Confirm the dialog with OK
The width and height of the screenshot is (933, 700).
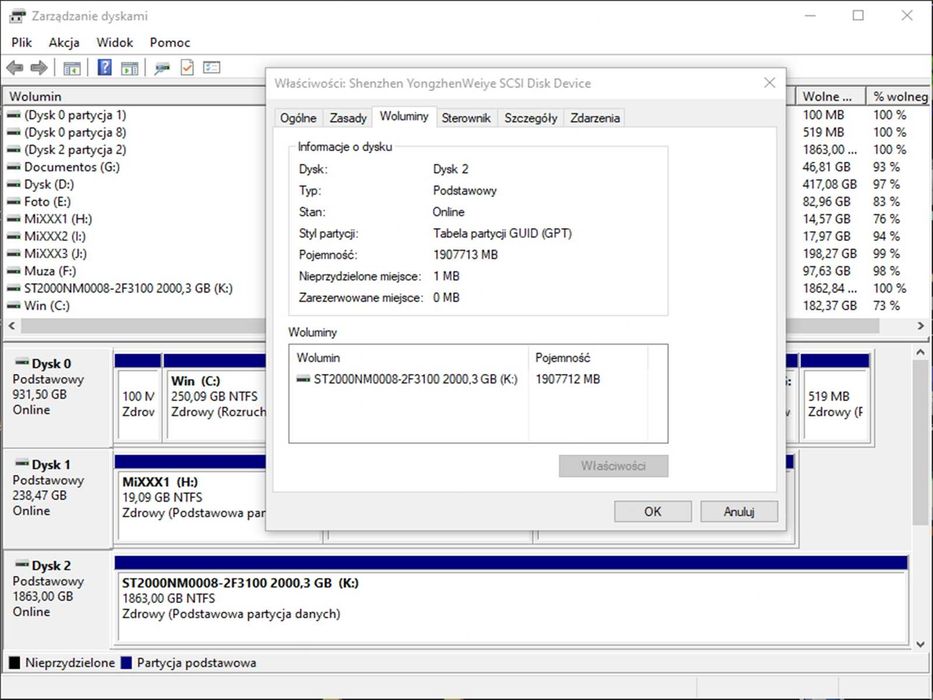click(x=653, y=511)
